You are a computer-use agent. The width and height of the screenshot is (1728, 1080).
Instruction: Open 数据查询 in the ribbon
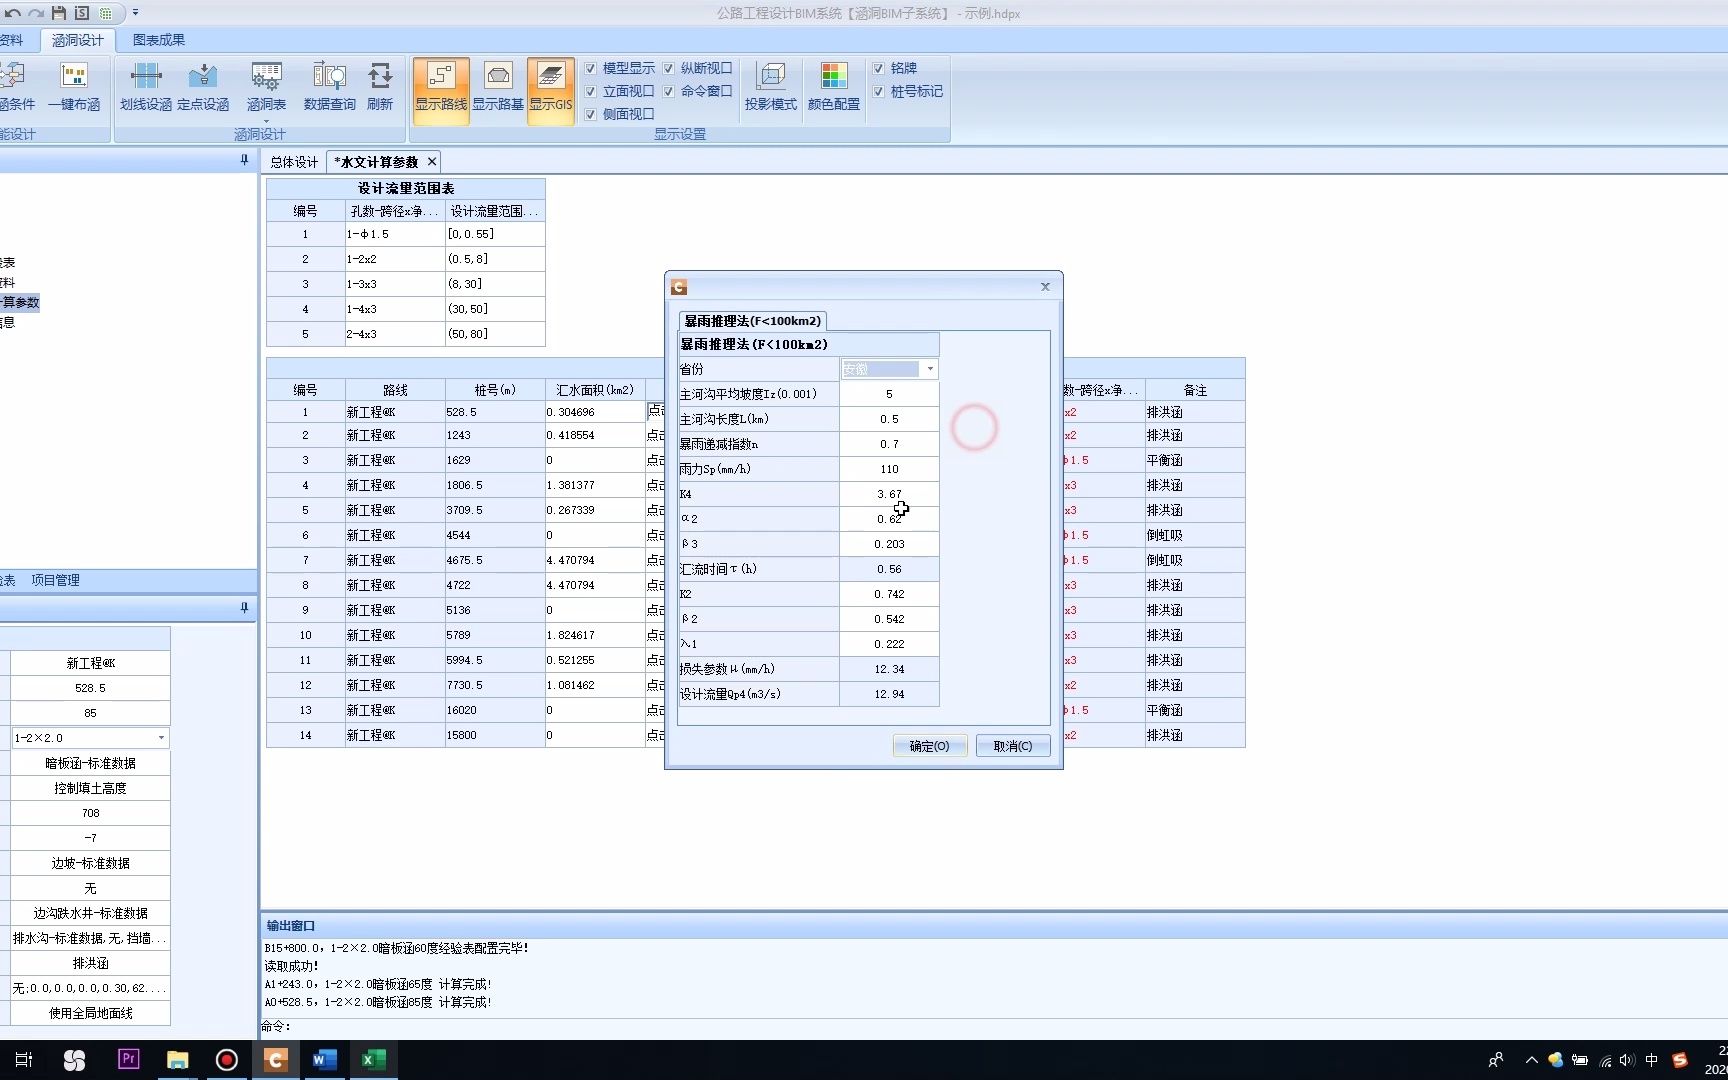[x=328, y=88]
